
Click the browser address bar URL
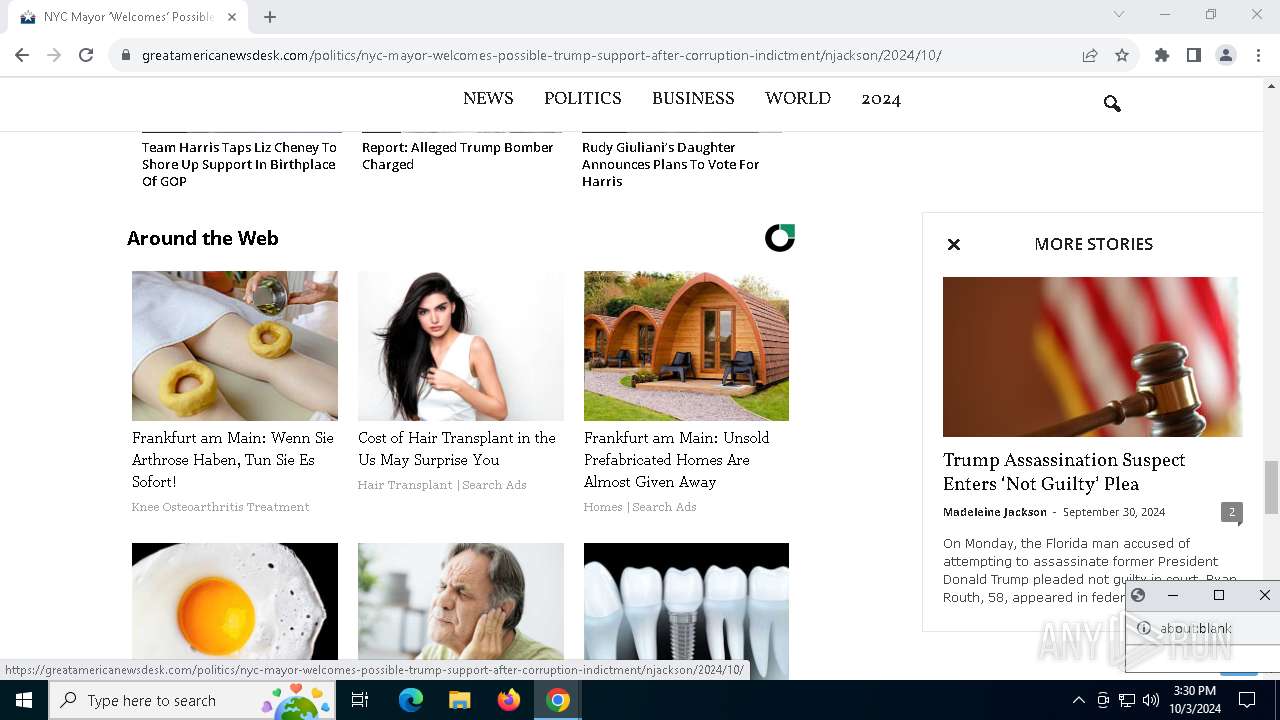pyautogui.click(x=542, y=56)
